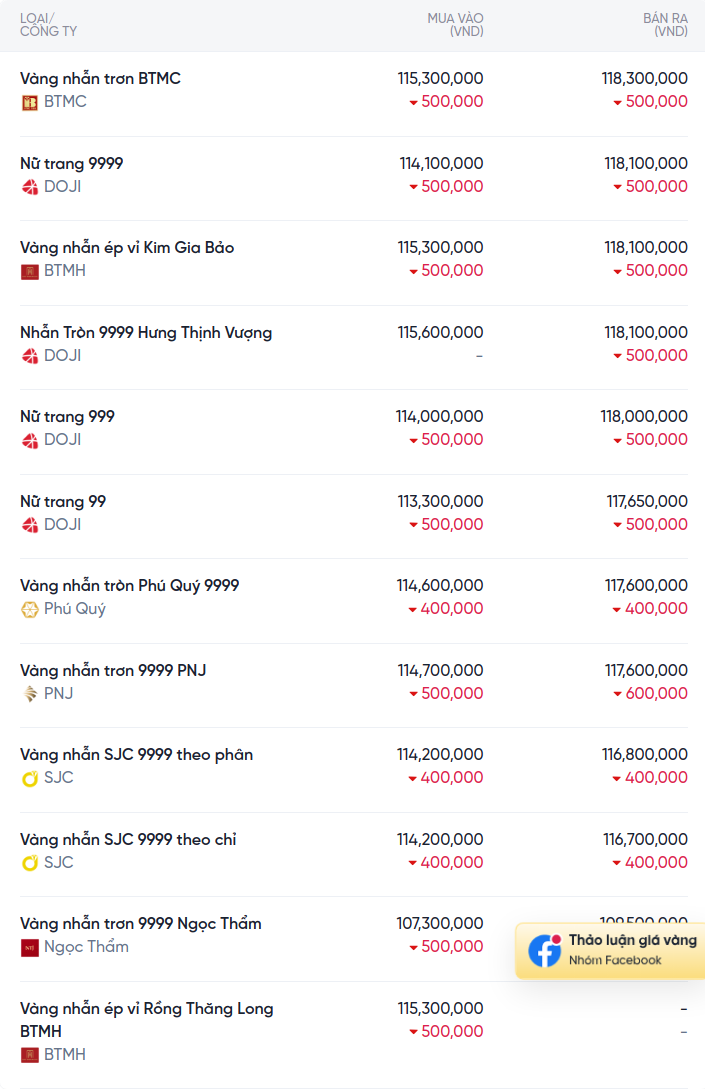
Task: Open Thảo luận giá vàng Facebook group
Action: tap(611, 950)
